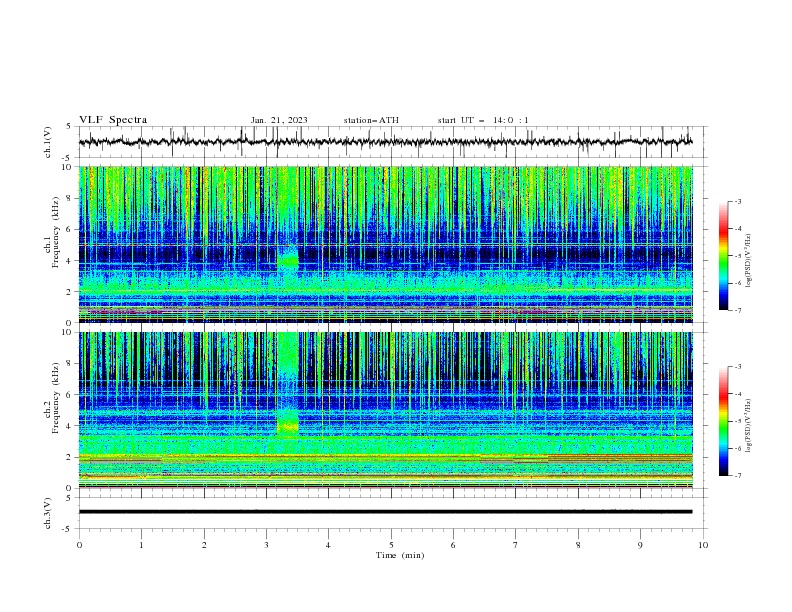Image resolution: width=792 pixels, height=612 pixels.
Task: Click time axis tick label '4'
Action: click(x=328, y=545)
